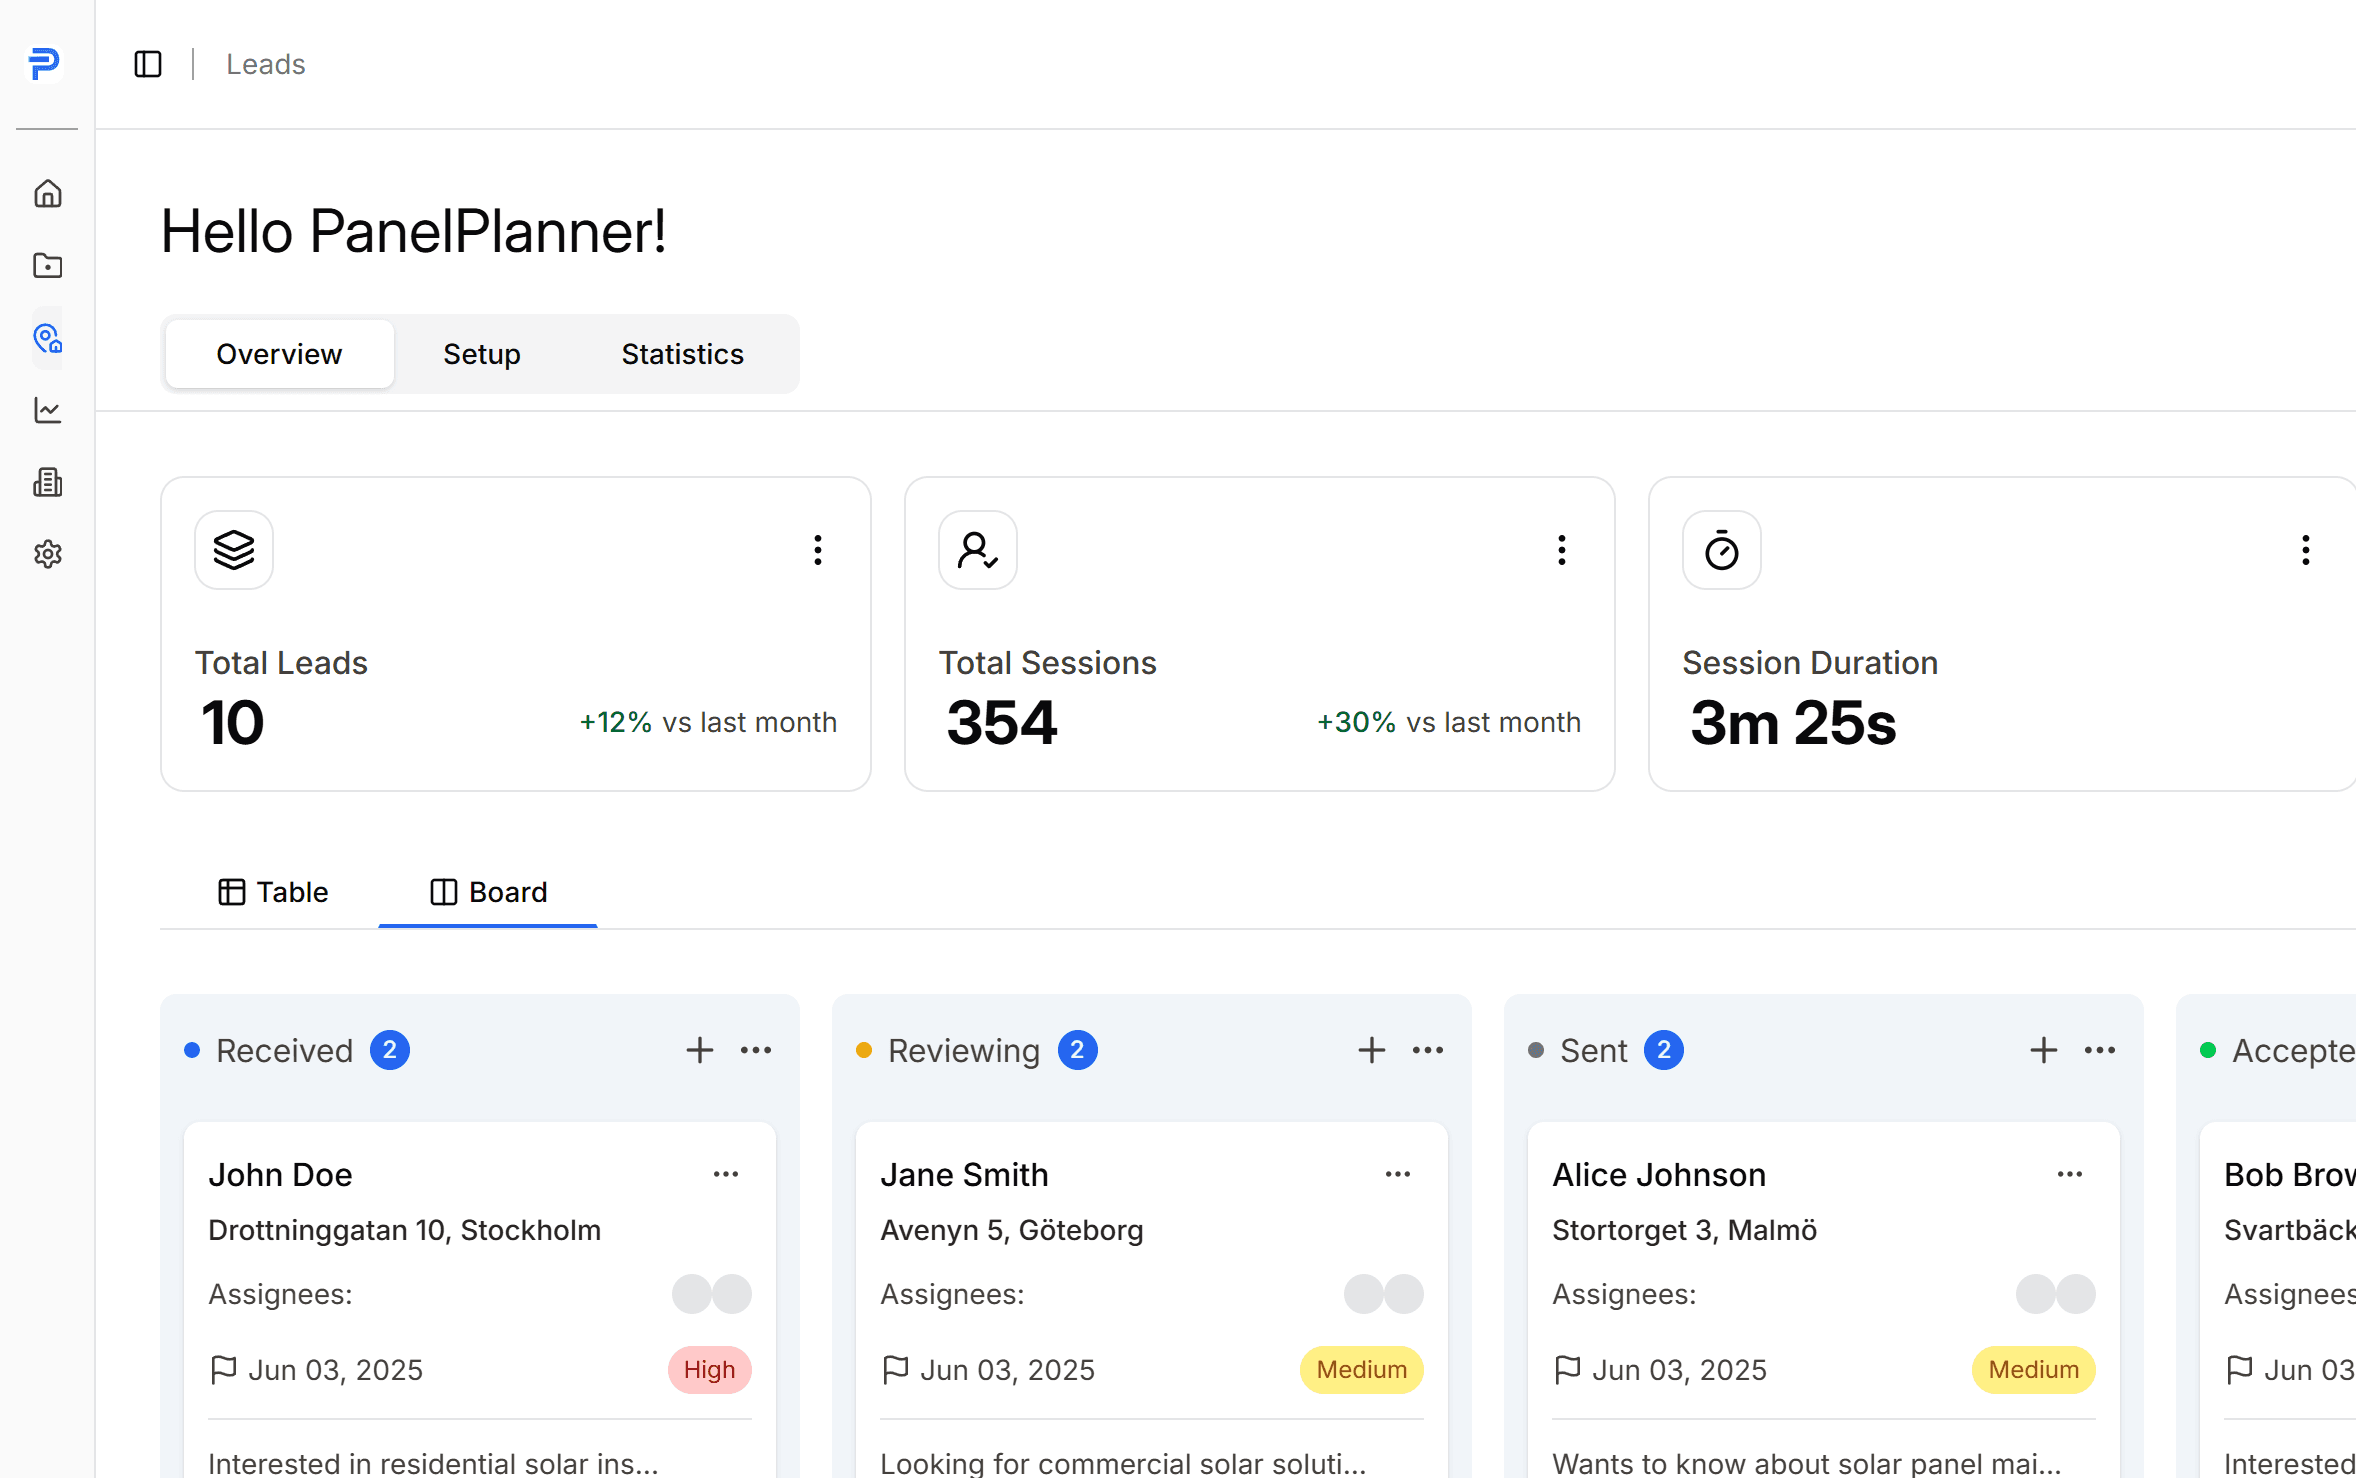Click the Reviewing count badge
2356x1478 pixels.
1078,1050
